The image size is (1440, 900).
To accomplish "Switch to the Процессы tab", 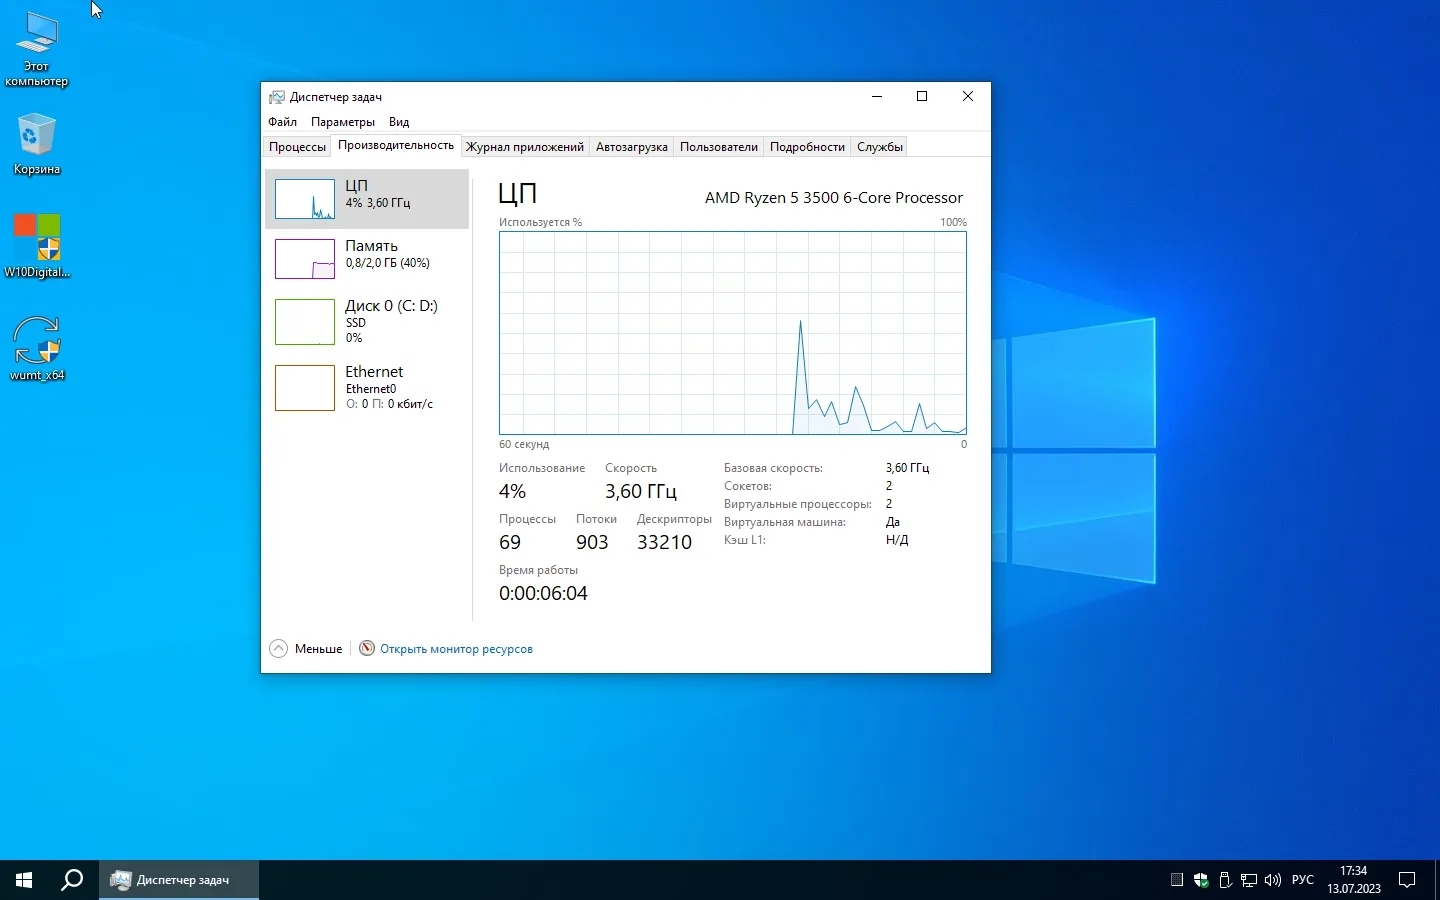I will pos(297,147).
